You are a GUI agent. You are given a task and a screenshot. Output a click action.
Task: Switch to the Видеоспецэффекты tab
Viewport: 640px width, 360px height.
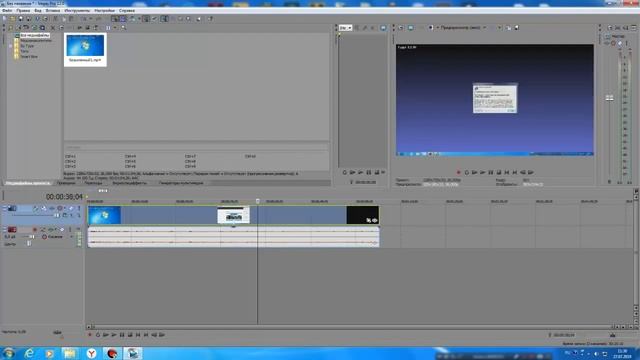pos(130,183)
